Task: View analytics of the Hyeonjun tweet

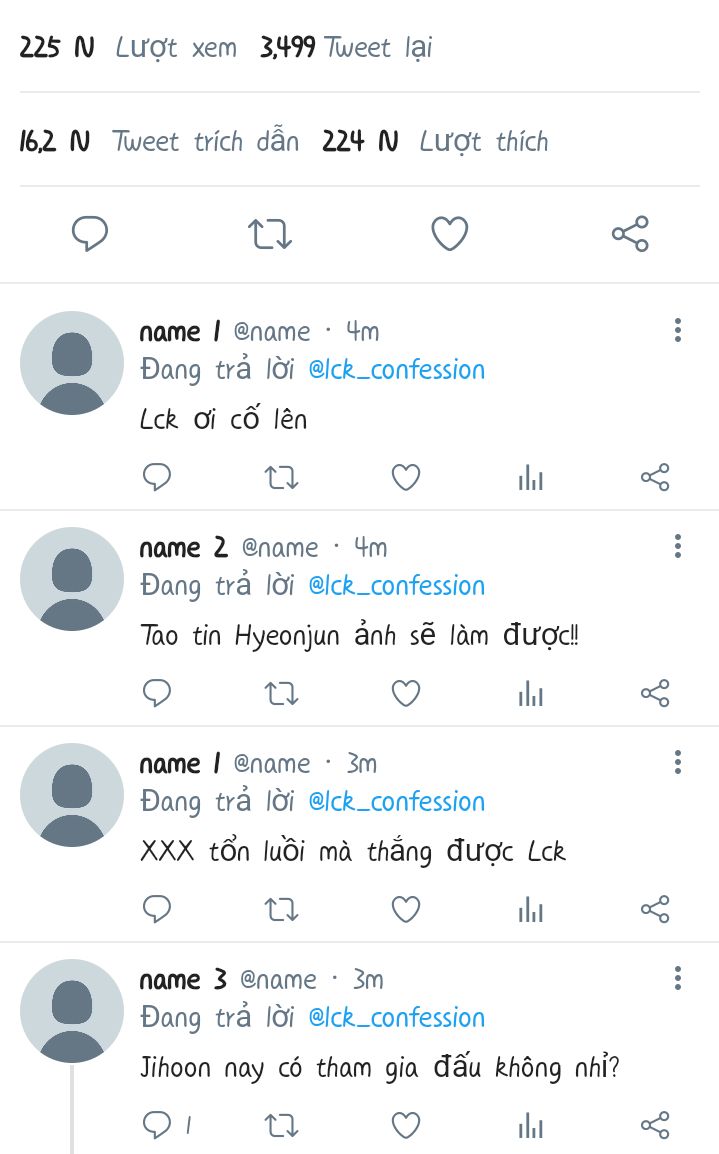Action: (x=530, y=694)
